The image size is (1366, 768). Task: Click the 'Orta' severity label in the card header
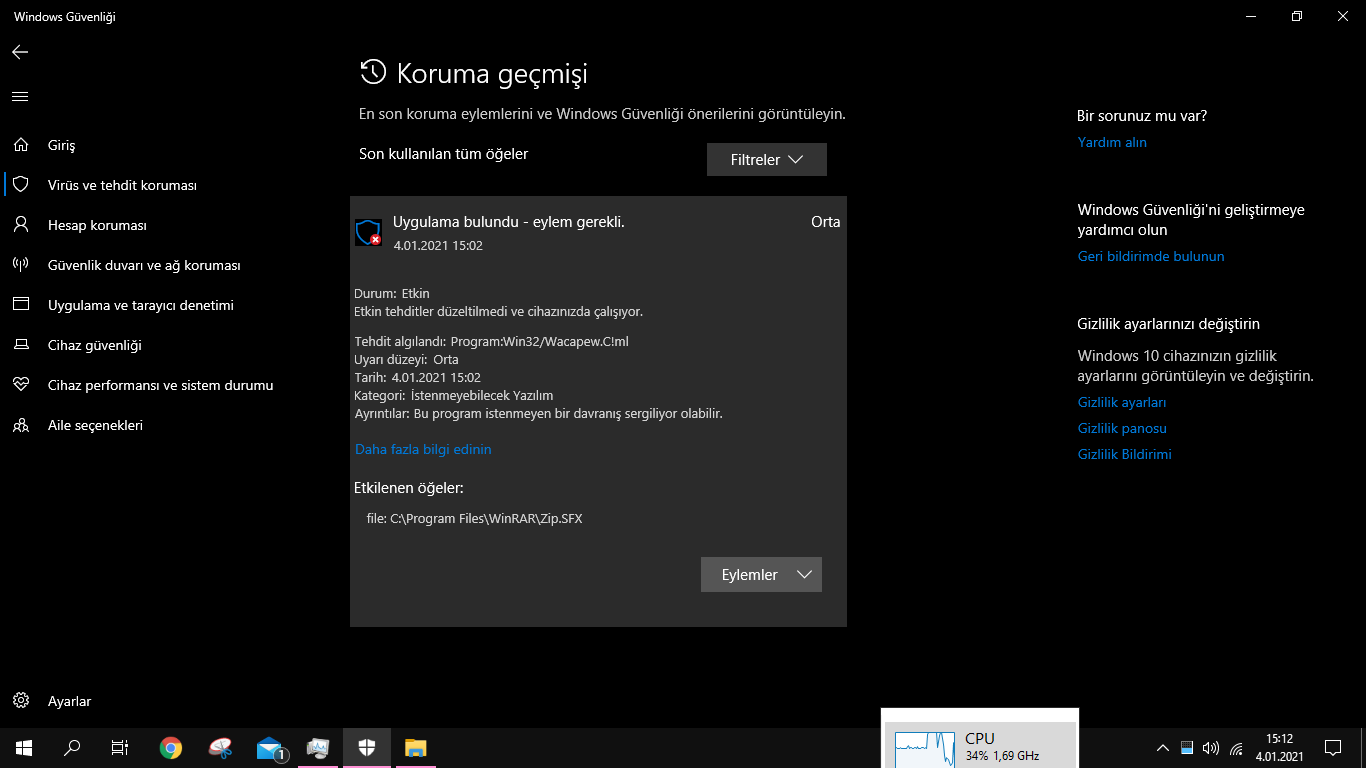[x=825, y=222]
